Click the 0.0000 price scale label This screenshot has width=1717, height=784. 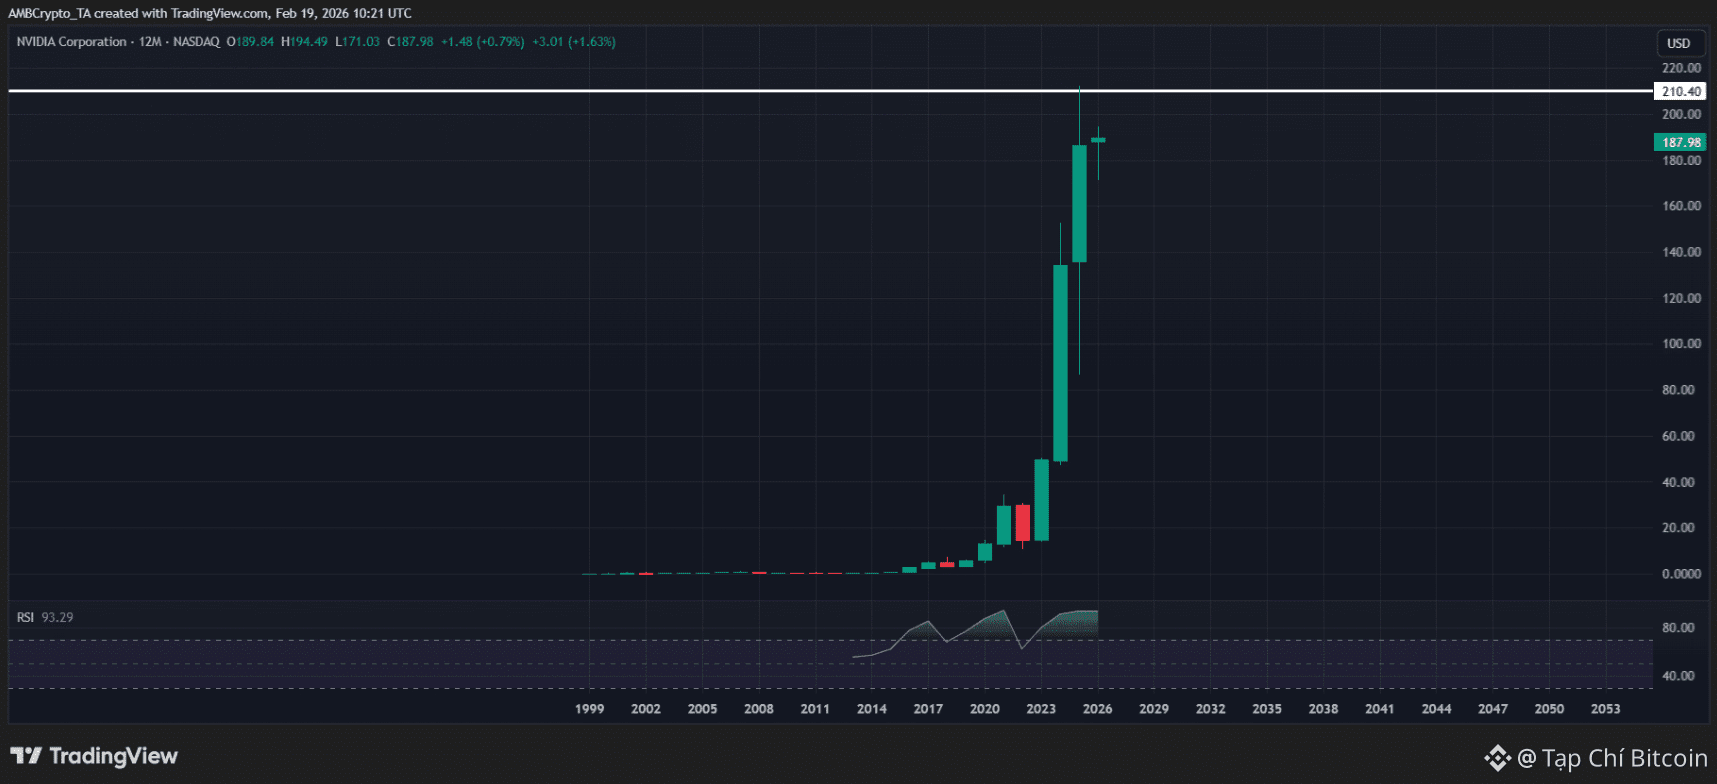pos(1681,574)
